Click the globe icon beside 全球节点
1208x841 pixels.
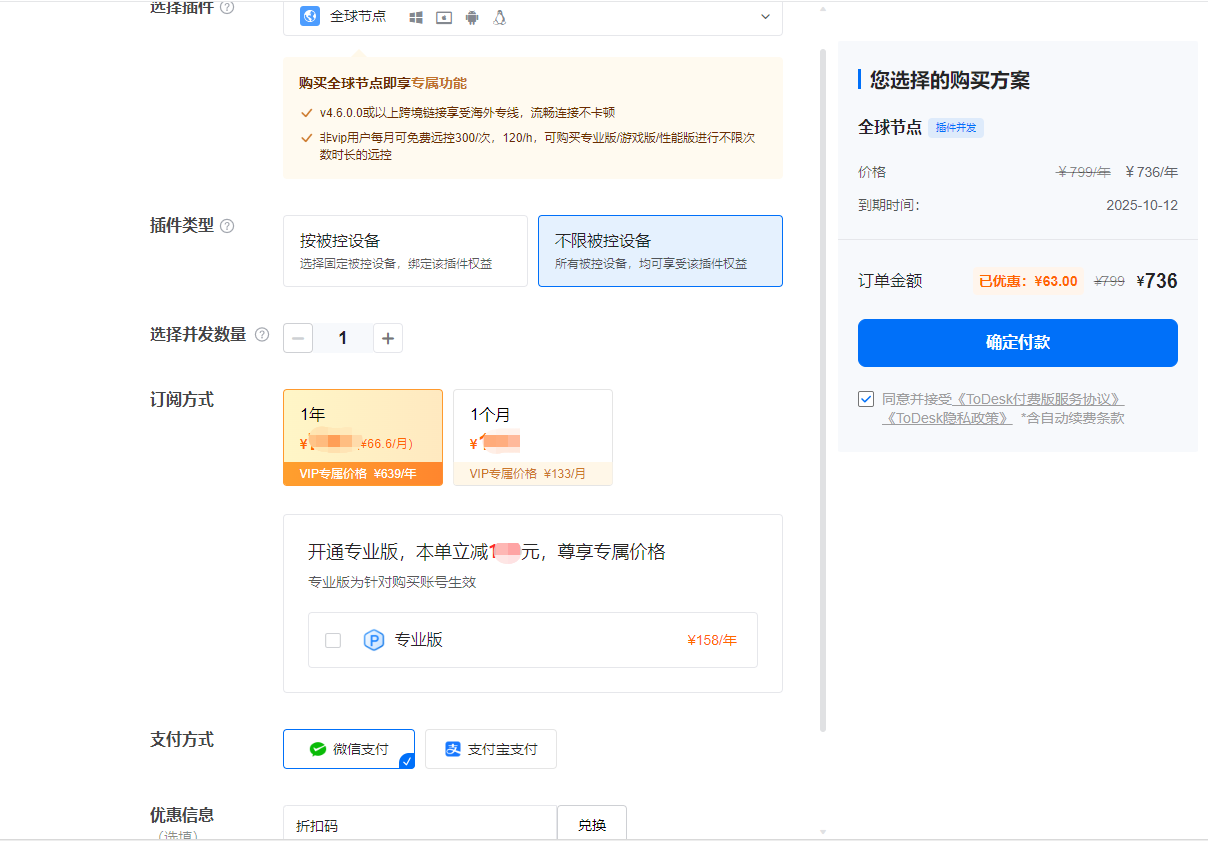point(310,16)
